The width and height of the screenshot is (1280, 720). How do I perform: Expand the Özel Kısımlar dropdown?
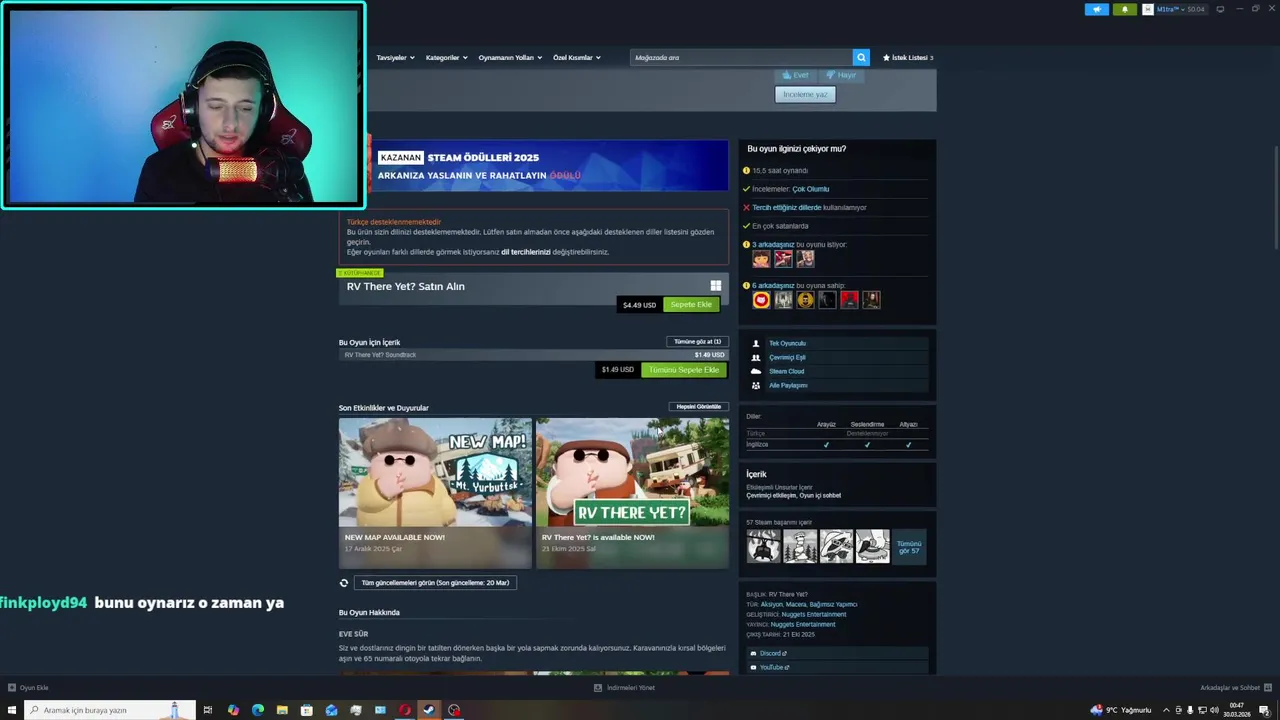(x=577, y=57)
